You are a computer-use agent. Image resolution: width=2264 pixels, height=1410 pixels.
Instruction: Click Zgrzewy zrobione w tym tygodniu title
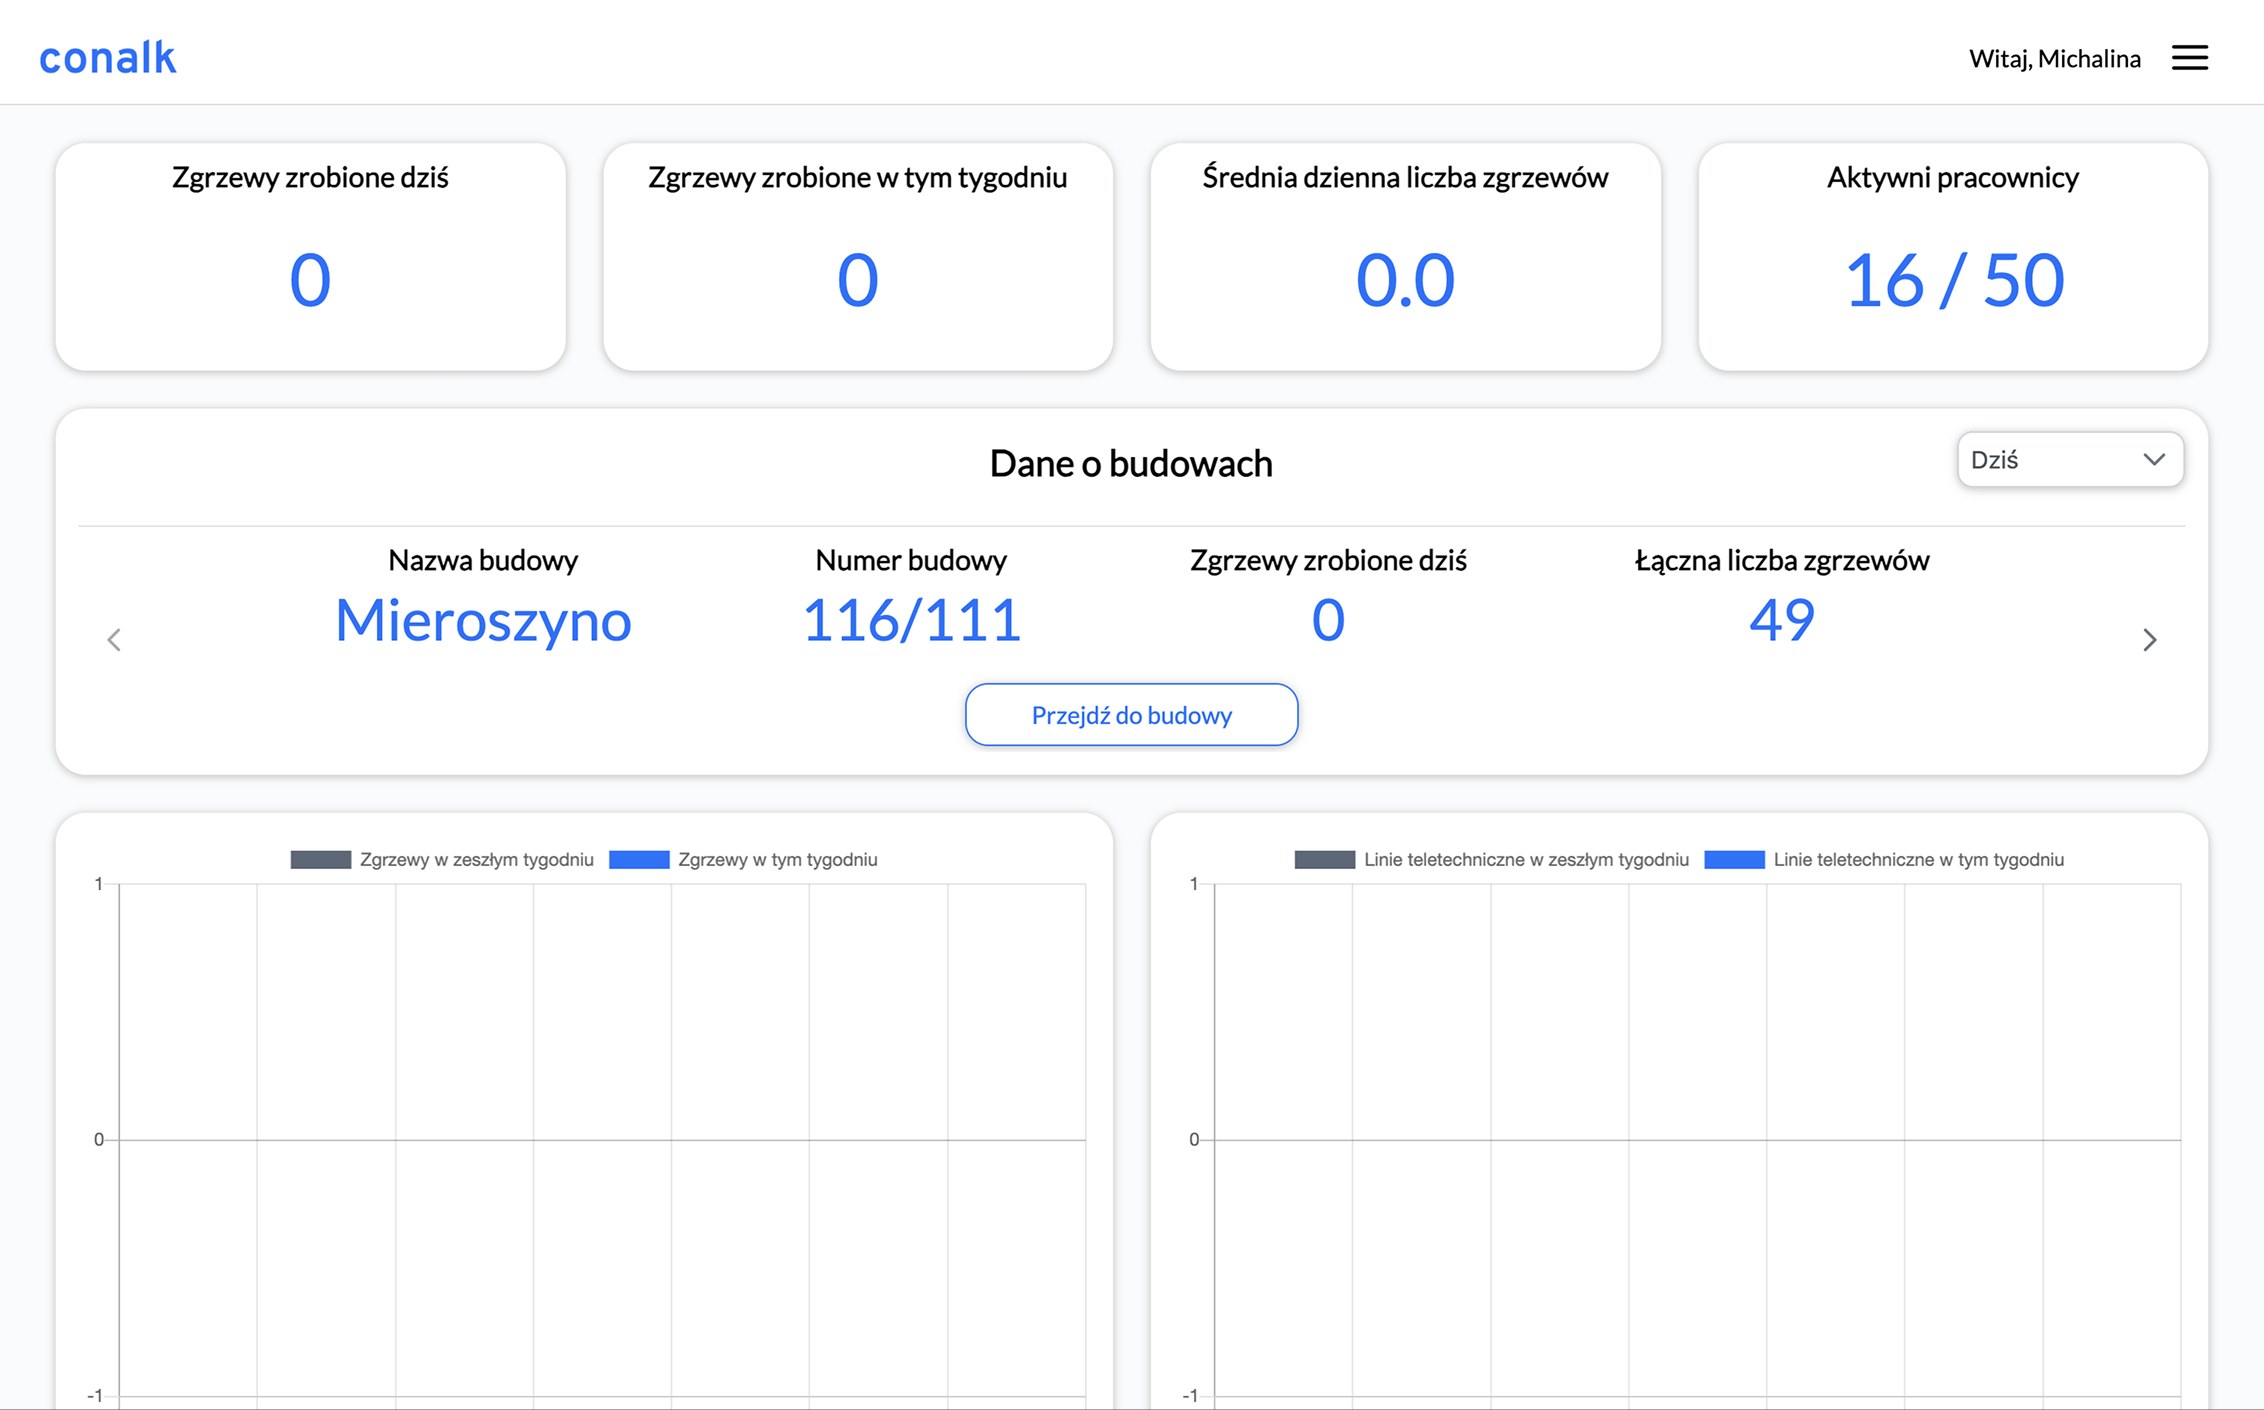pos(857,178)
